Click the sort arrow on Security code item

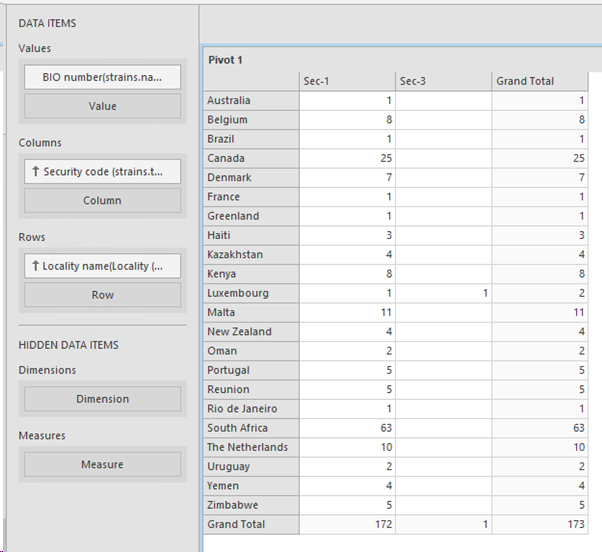pos(36,172)
